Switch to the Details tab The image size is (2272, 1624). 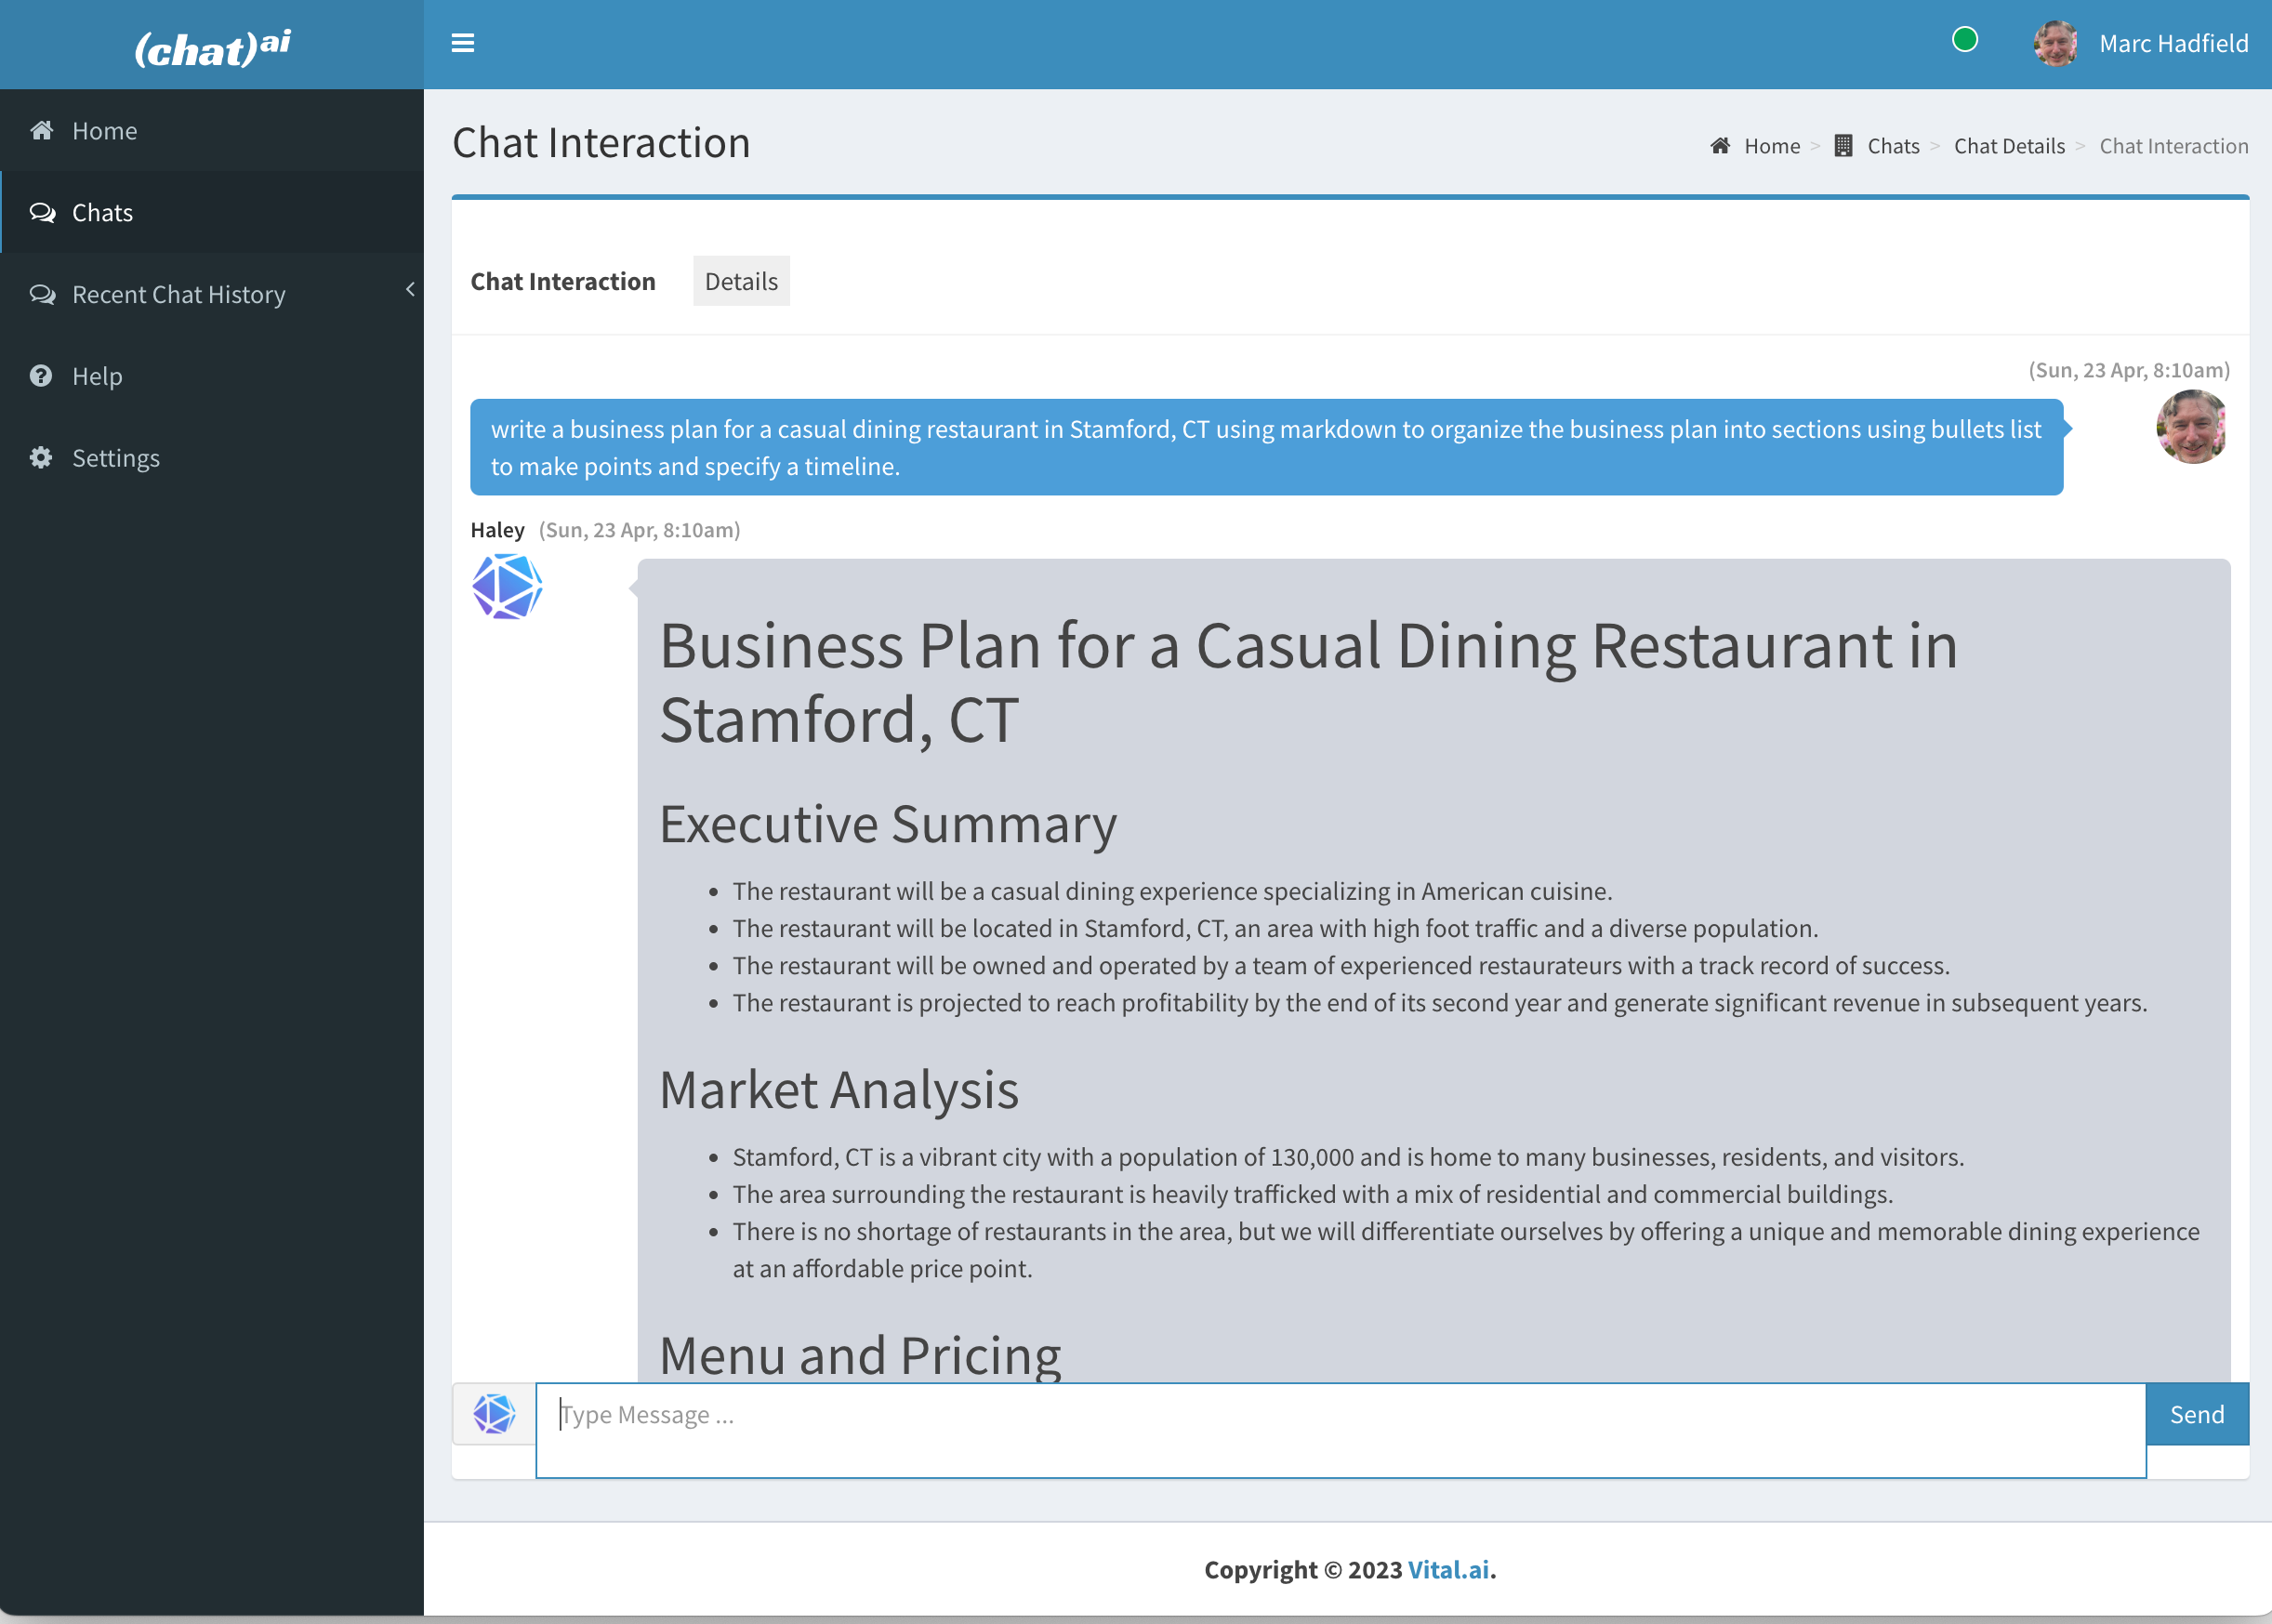click(x=740, y=280)
